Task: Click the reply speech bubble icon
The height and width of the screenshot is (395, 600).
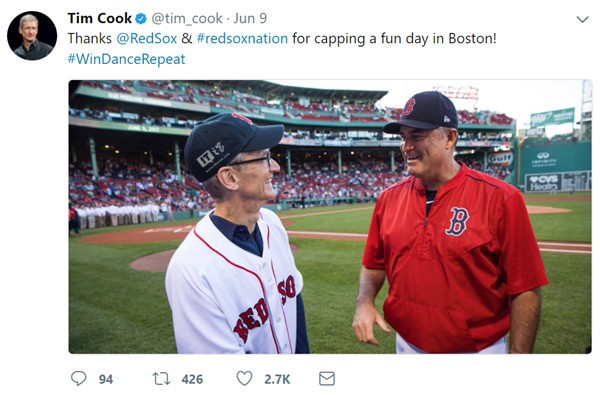Action: point(79,378)
